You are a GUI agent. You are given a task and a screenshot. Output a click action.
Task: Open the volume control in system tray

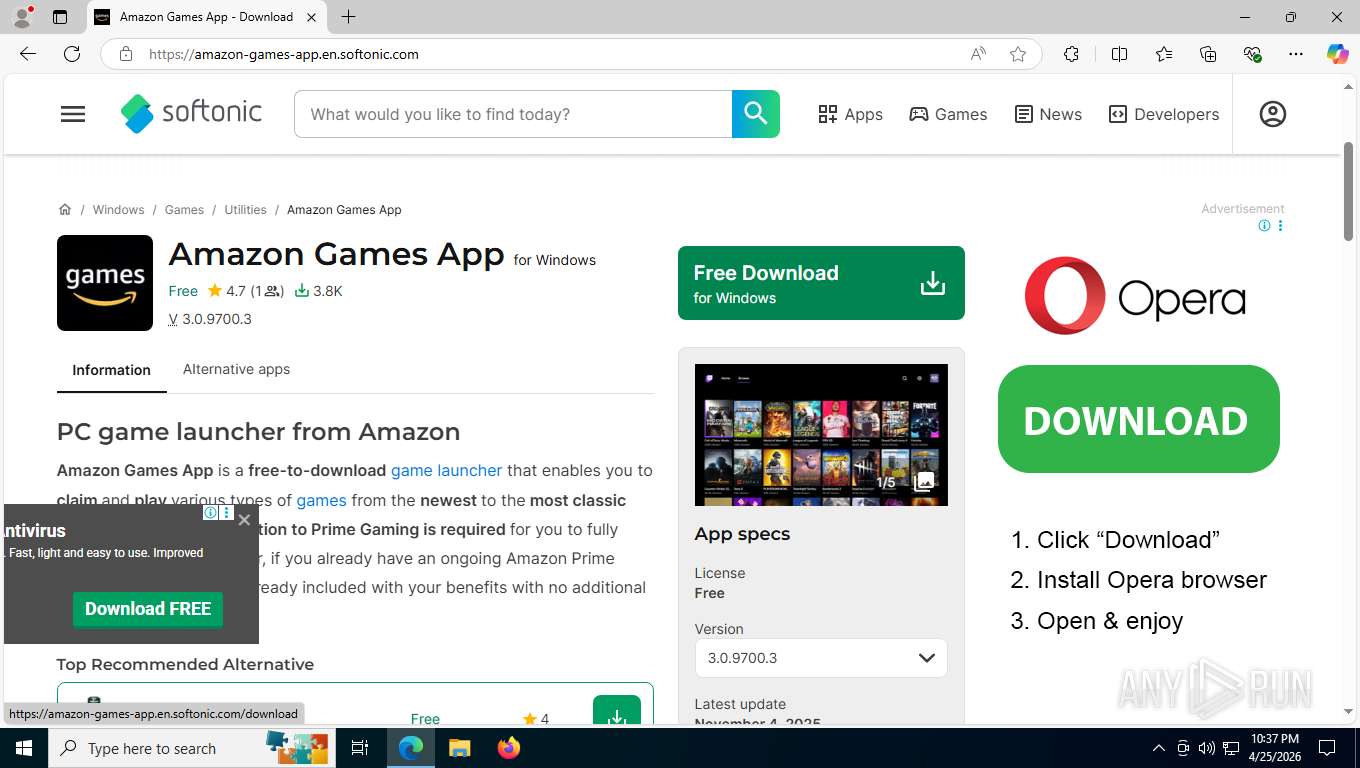pos(1206,748)
